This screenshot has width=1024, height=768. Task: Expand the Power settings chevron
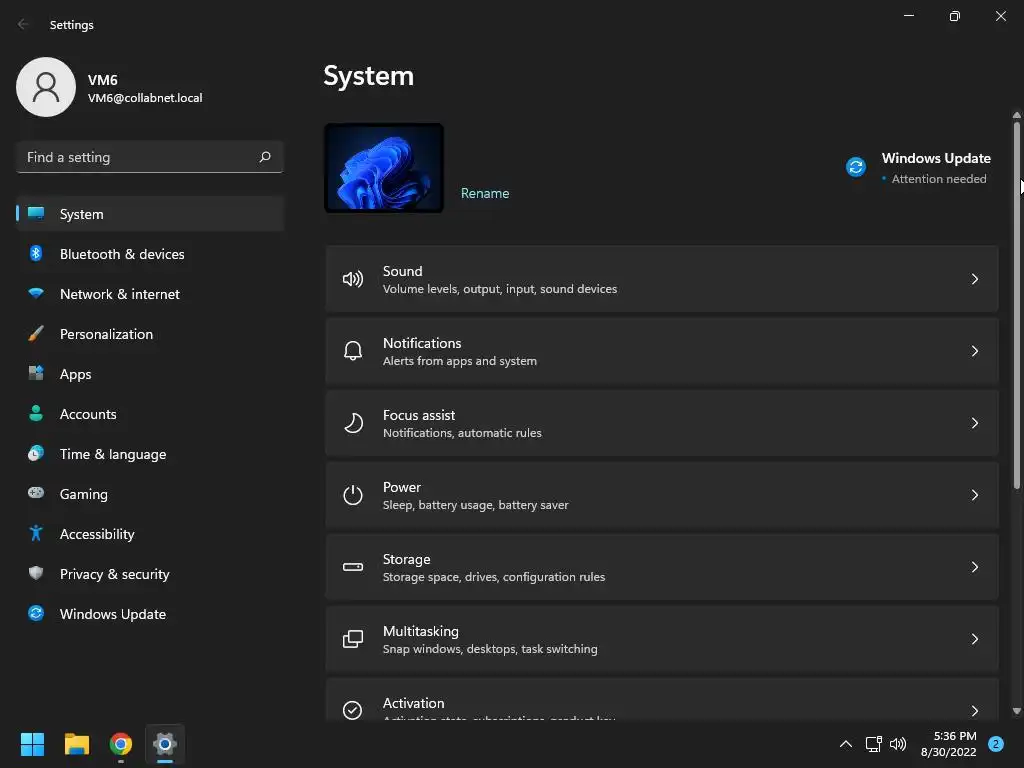coord(975,495)
